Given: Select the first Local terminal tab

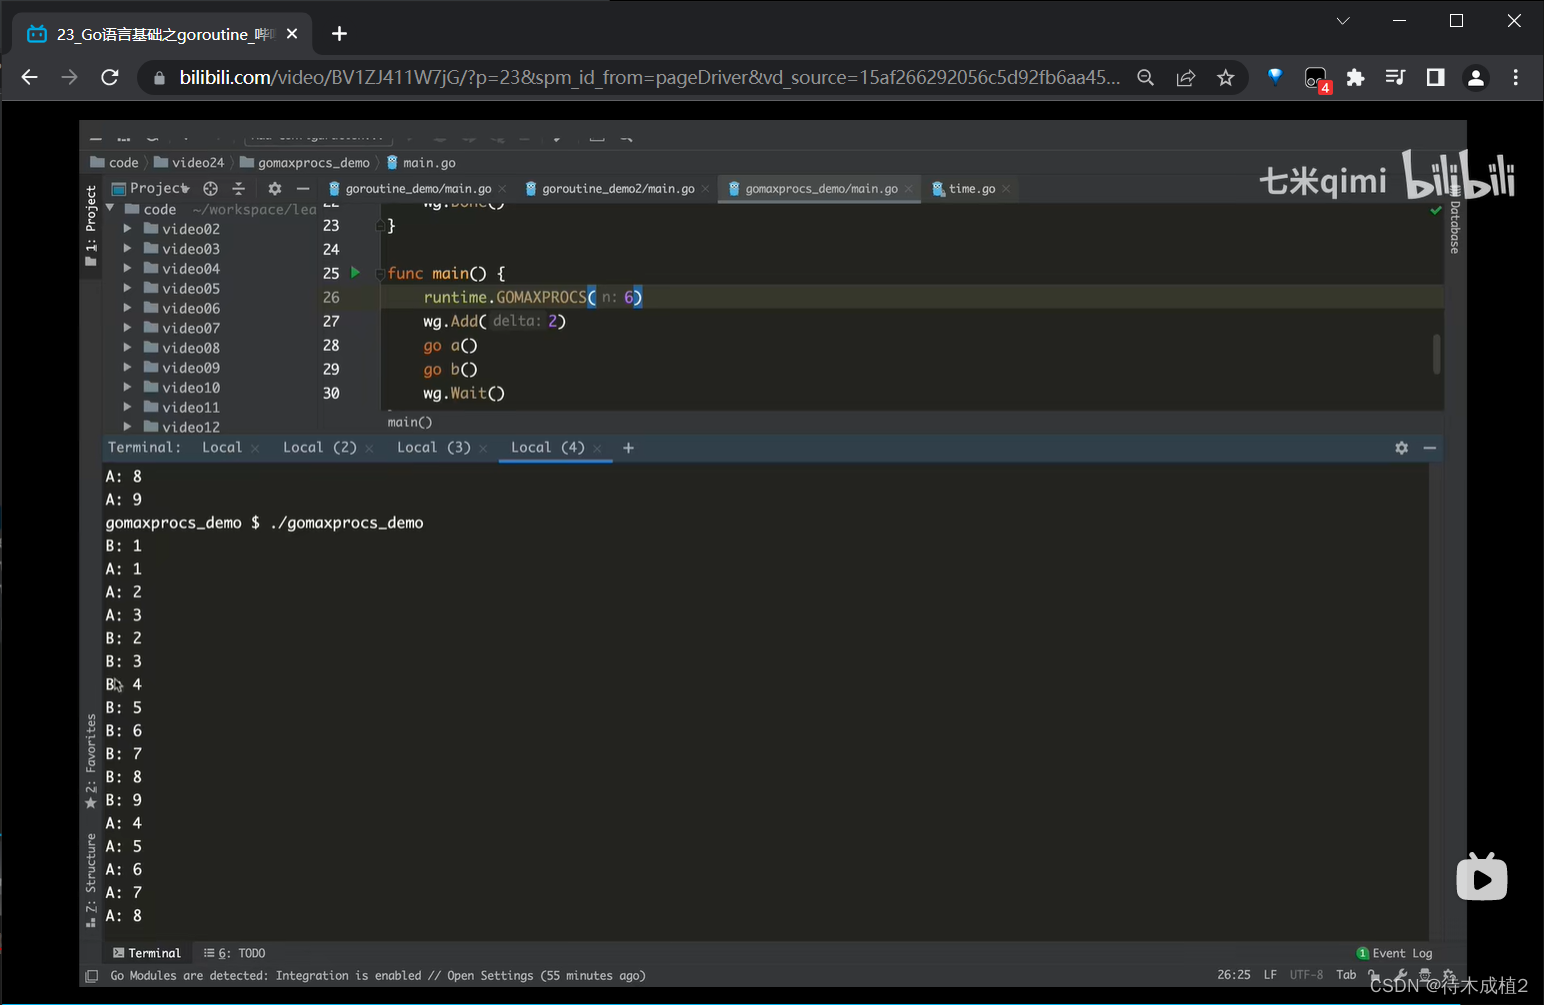Looking at the screenshot, I should click(x=222, y=447).
